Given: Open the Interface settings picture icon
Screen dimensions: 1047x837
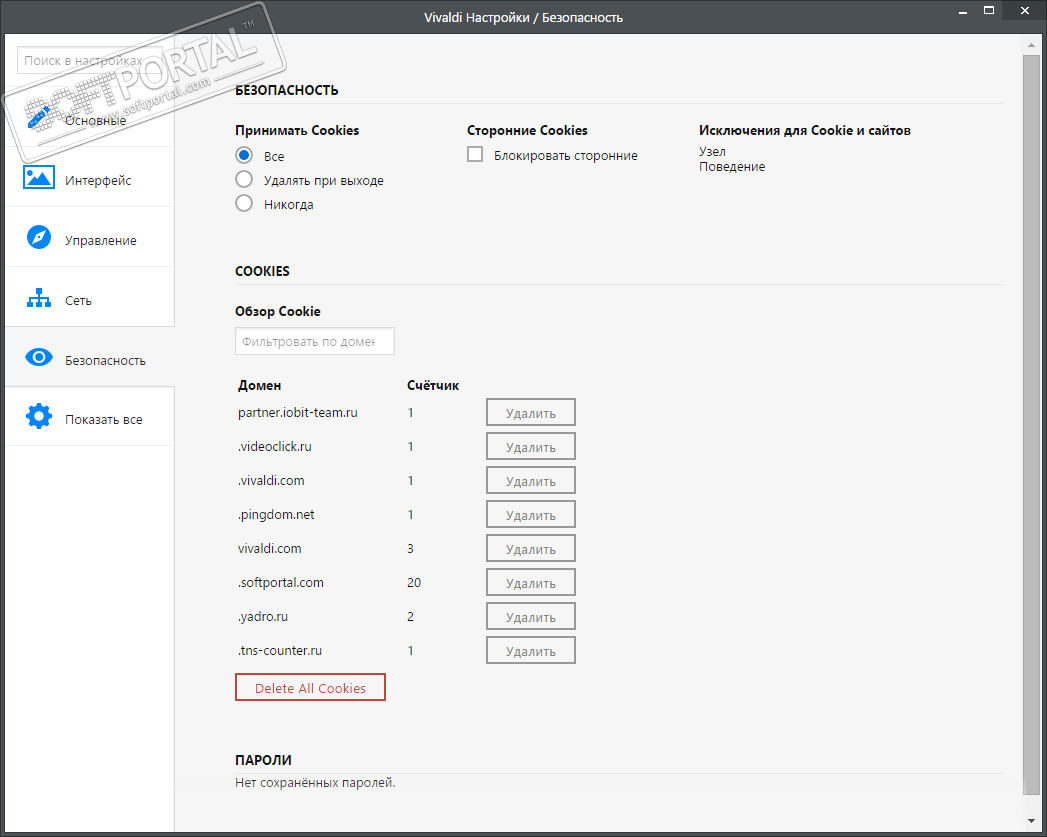Looking at the screenshot, I should coord(38,178).
